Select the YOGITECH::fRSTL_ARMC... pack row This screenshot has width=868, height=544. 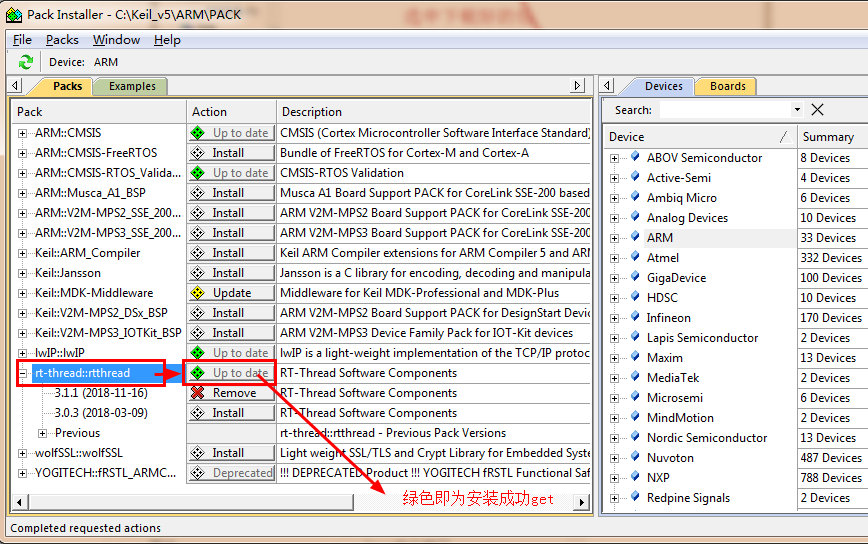pyautogui.click(x=105, y=473)
